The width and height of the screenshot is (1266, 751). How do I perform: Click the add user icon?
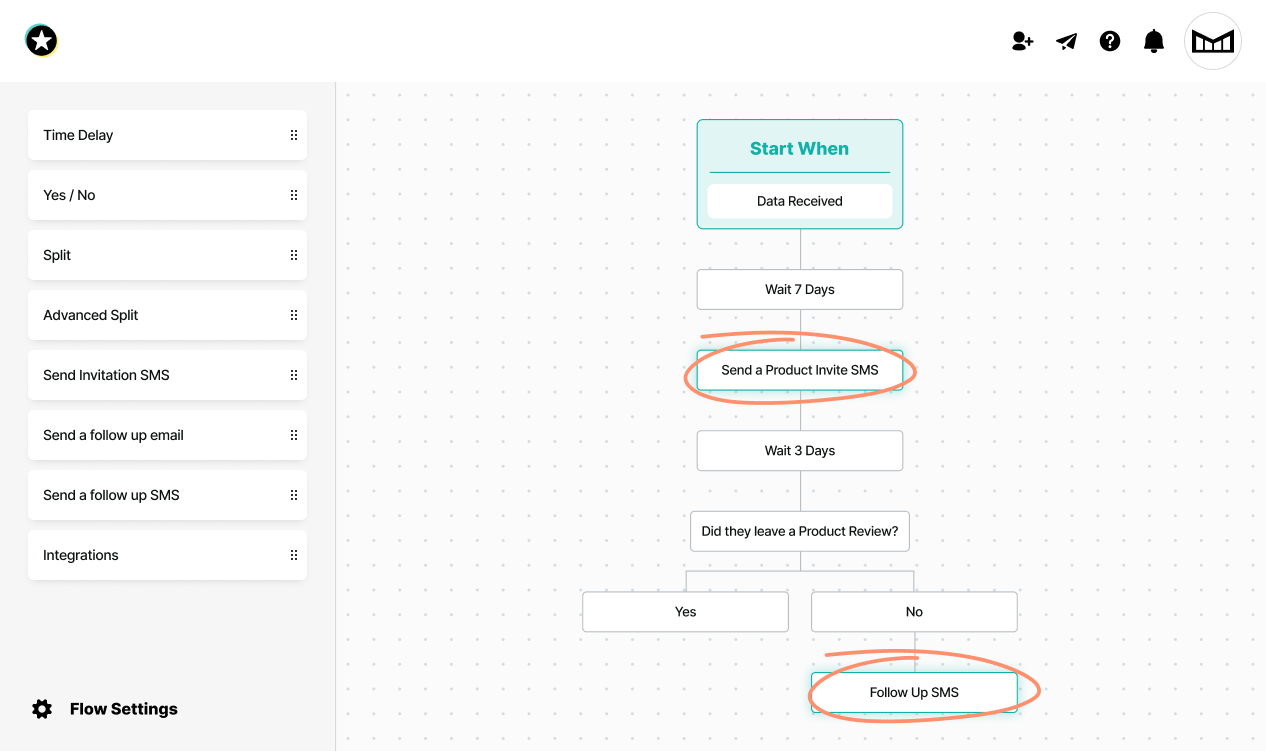click(x=1022, y=41)
